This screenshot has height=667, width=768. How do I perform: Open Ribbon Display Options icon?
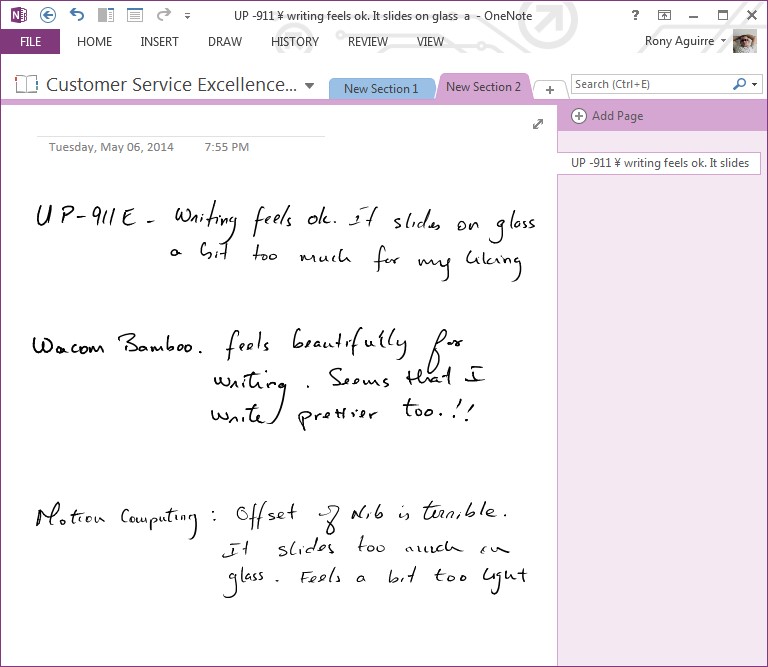[664, 15]
